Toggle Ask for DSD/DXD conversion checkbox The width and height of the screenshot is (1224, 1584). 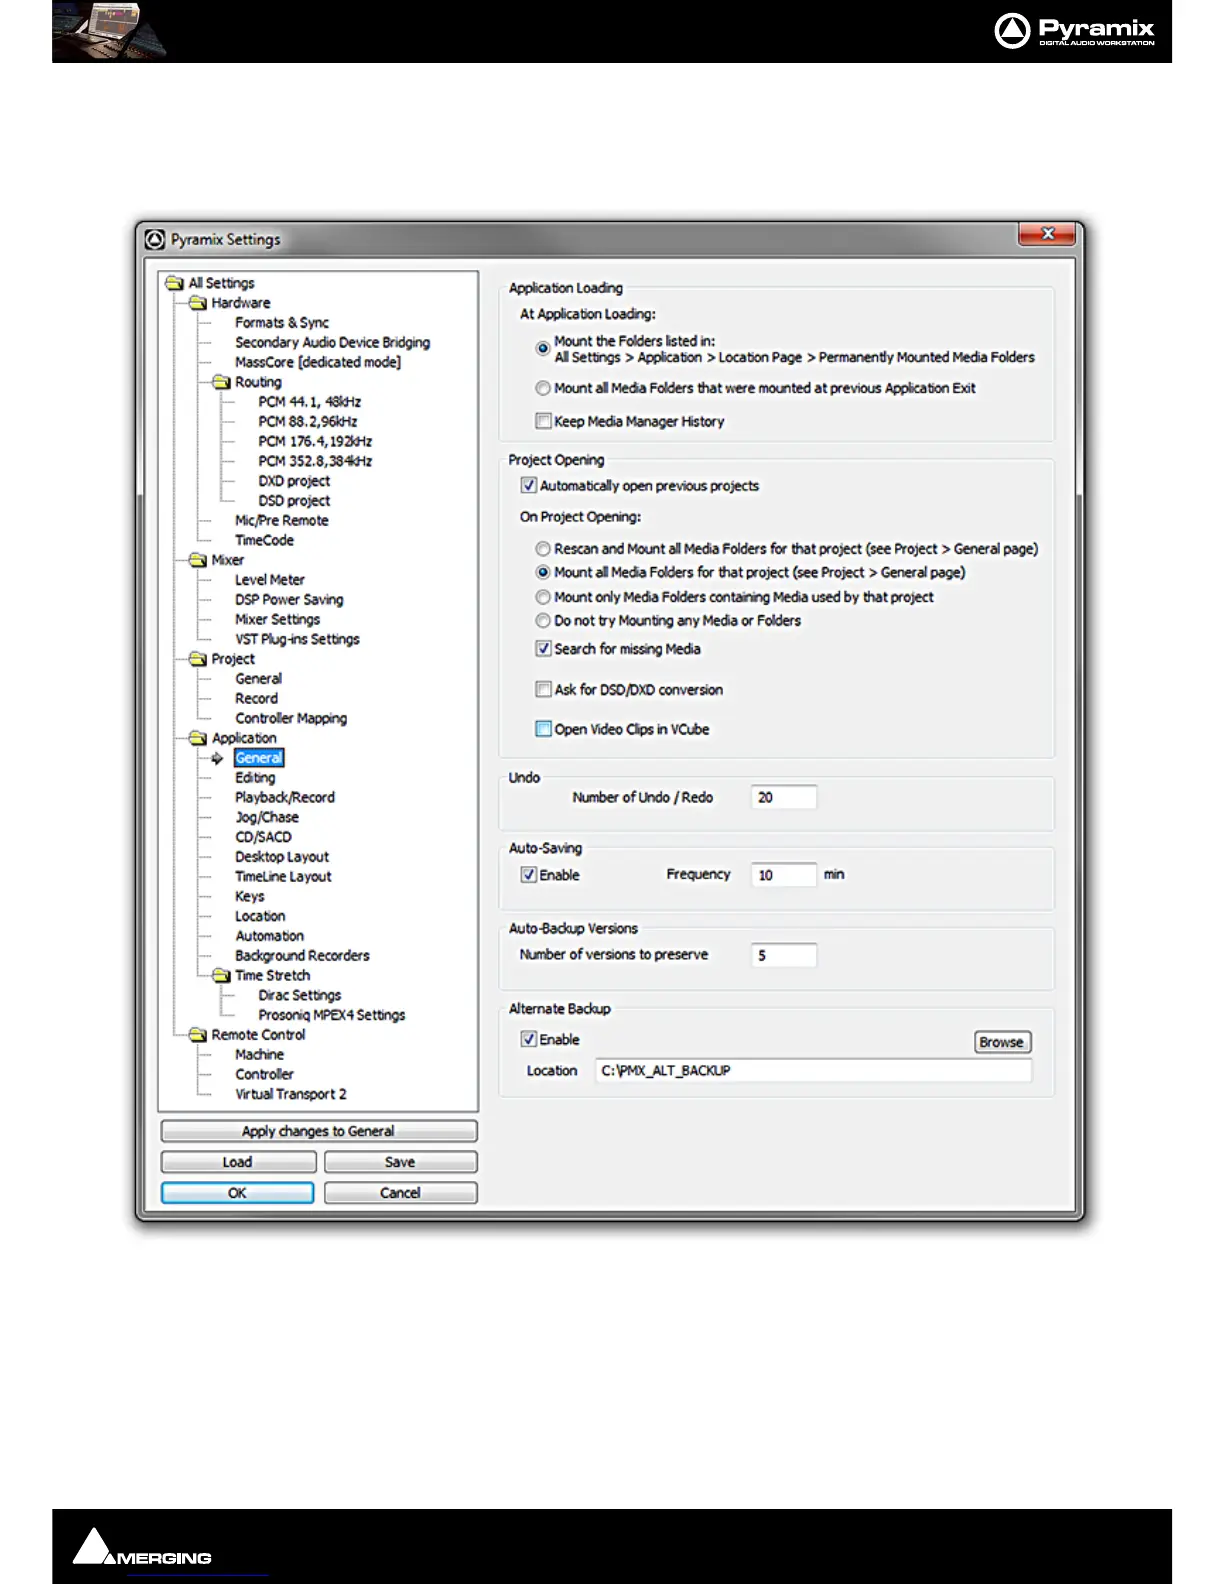(x=543, y=689)
